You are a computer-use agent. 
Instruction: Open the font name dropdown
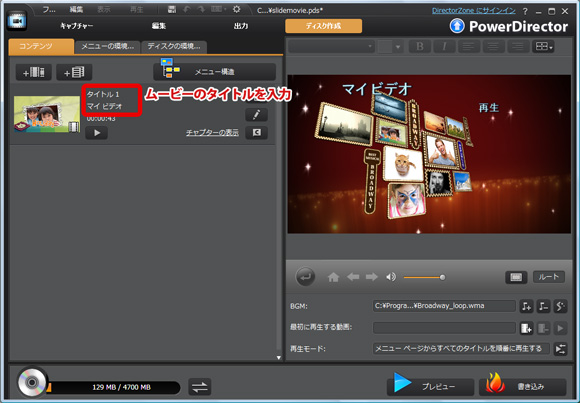pos(331,47)
